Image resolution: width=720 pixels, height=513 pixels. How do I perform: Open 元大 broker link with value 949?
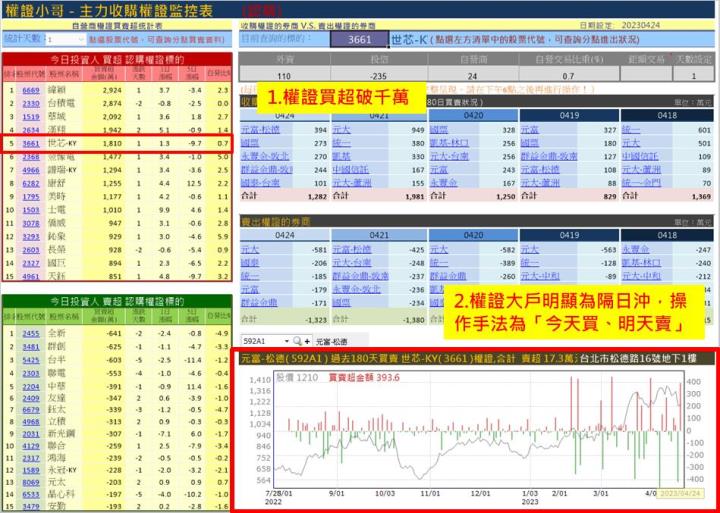(342, 130)
